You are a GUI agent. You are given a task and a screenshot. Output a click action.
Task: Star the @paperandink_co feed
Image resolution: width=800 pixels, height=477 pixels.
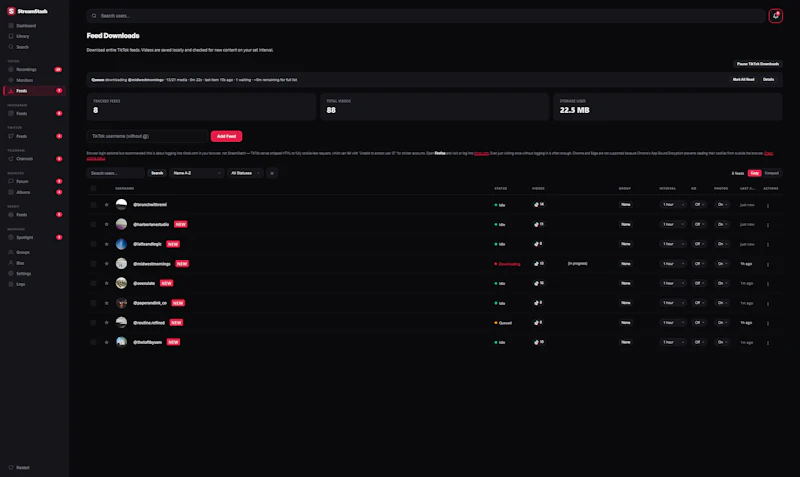(x=107, y=303)
